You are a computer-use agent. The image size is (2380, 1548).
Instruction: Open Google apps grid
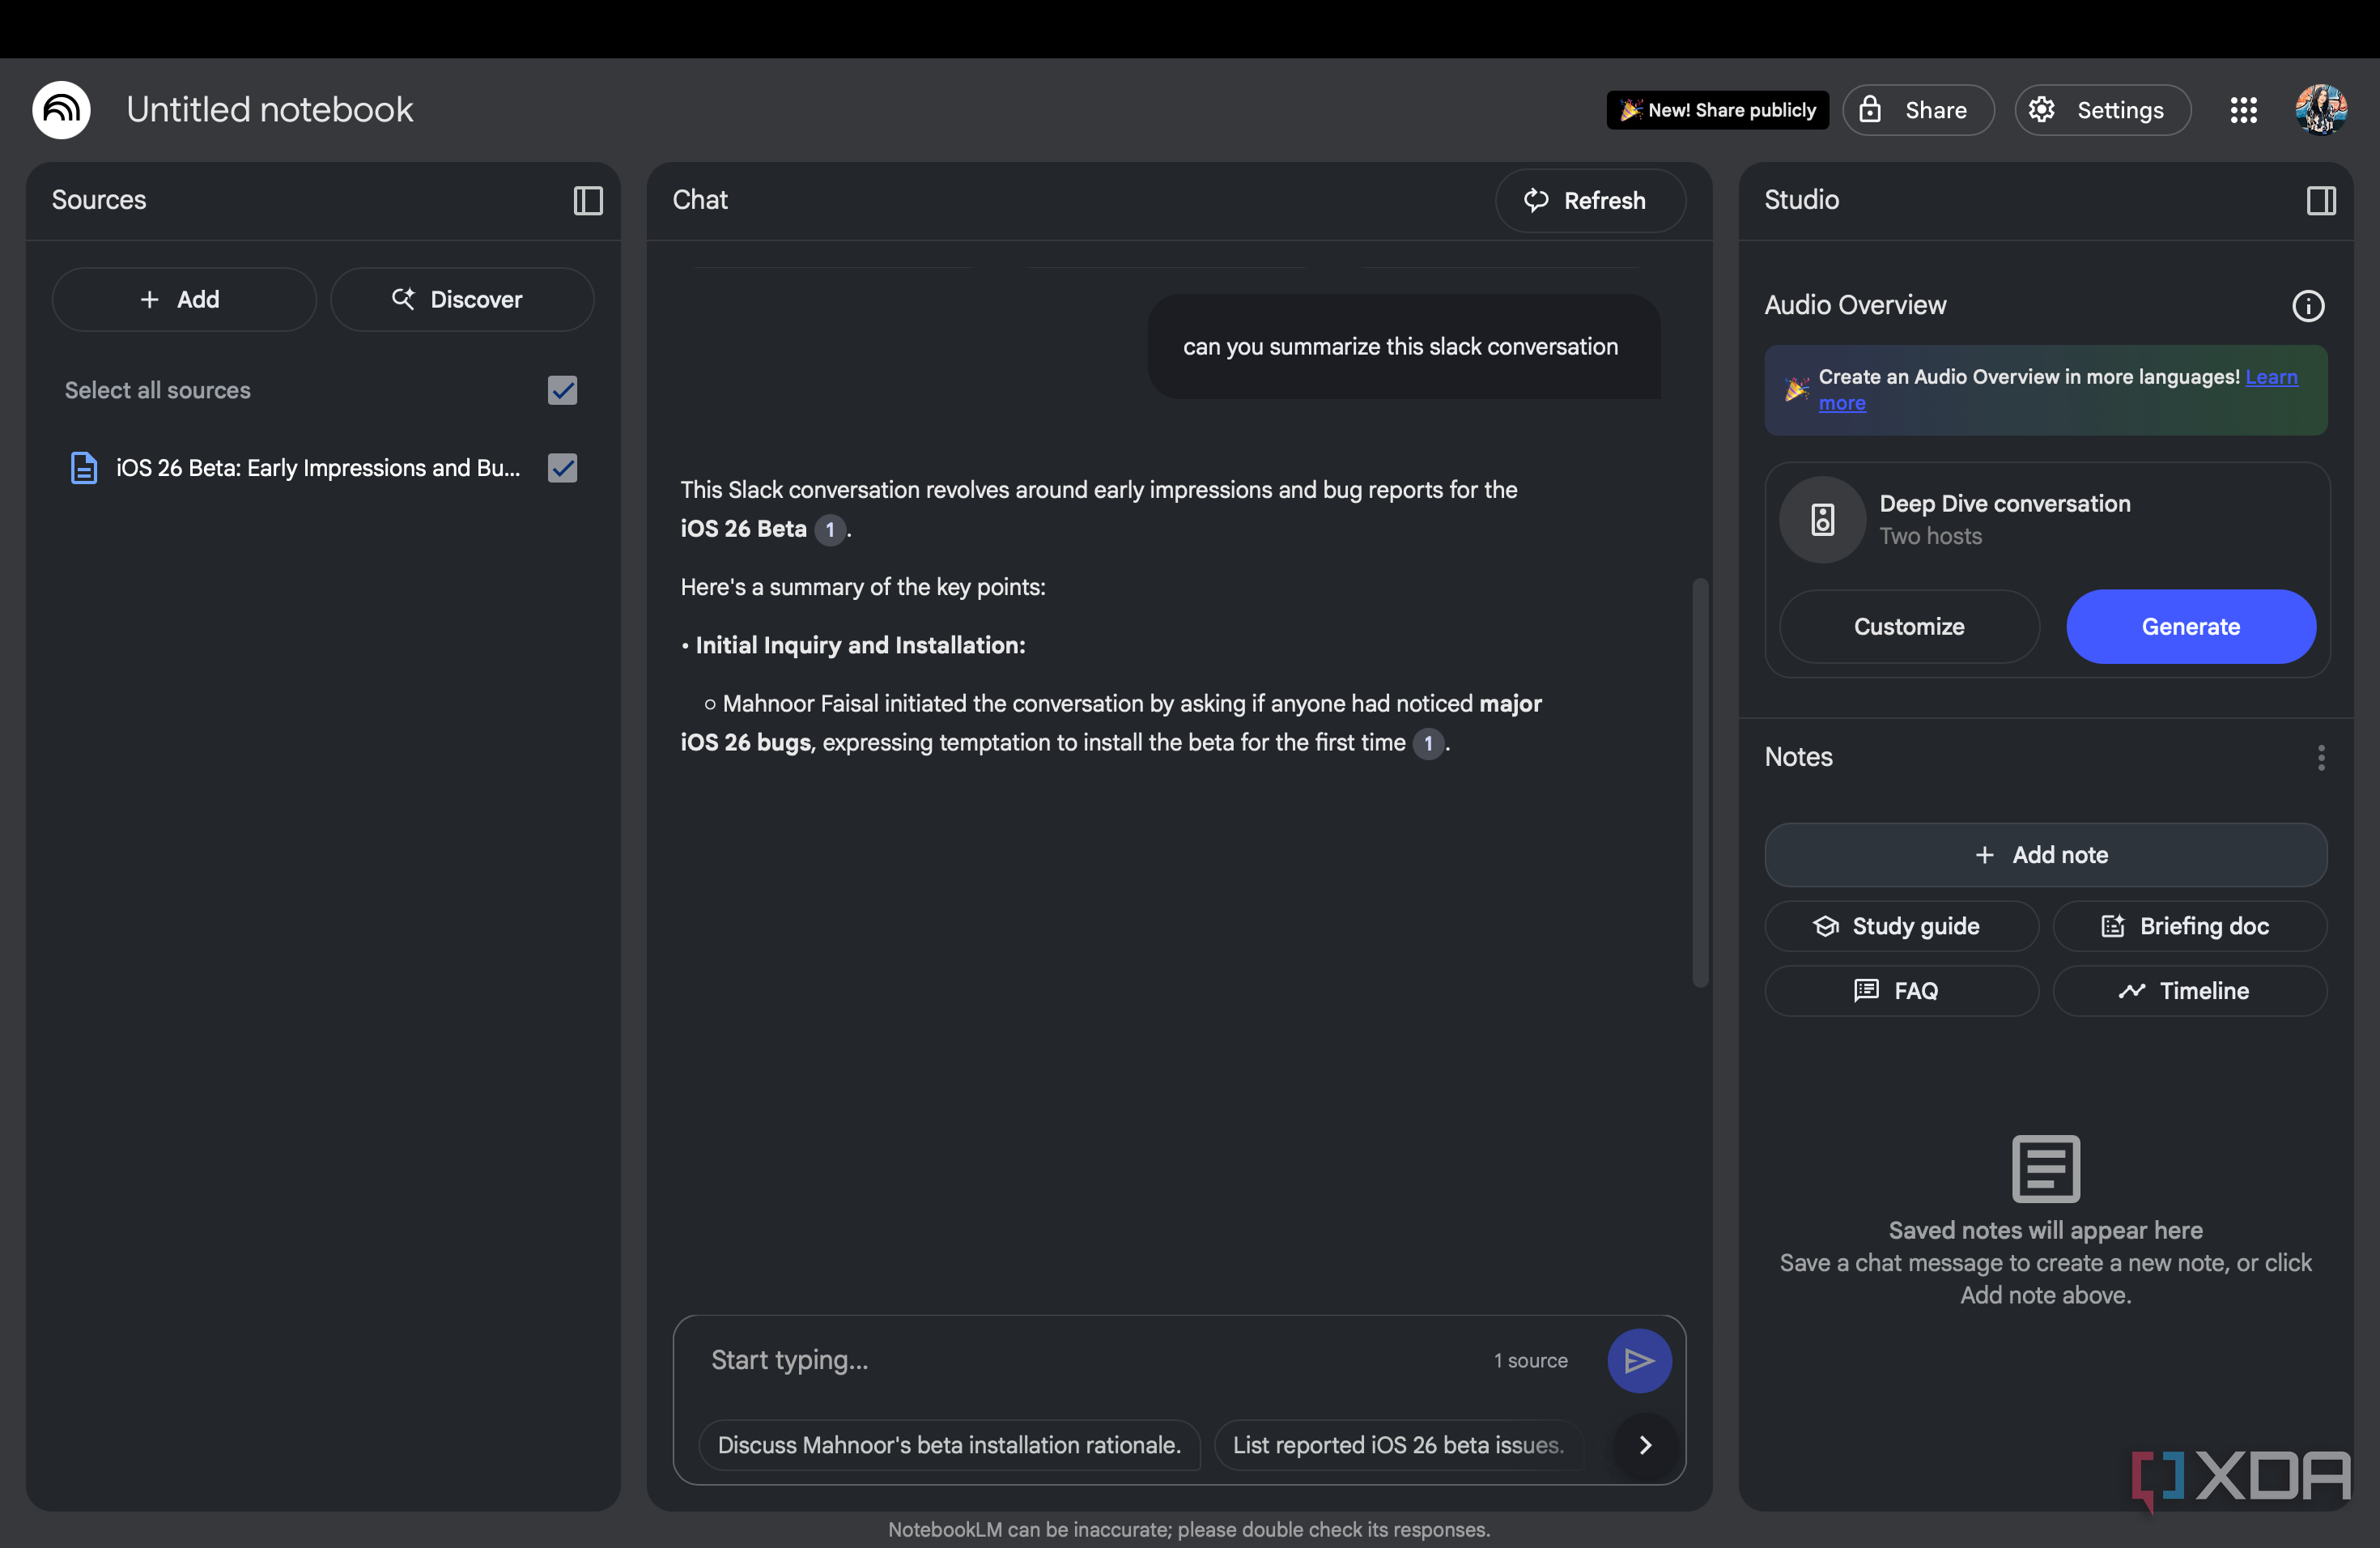click(x=2243, y=110)
